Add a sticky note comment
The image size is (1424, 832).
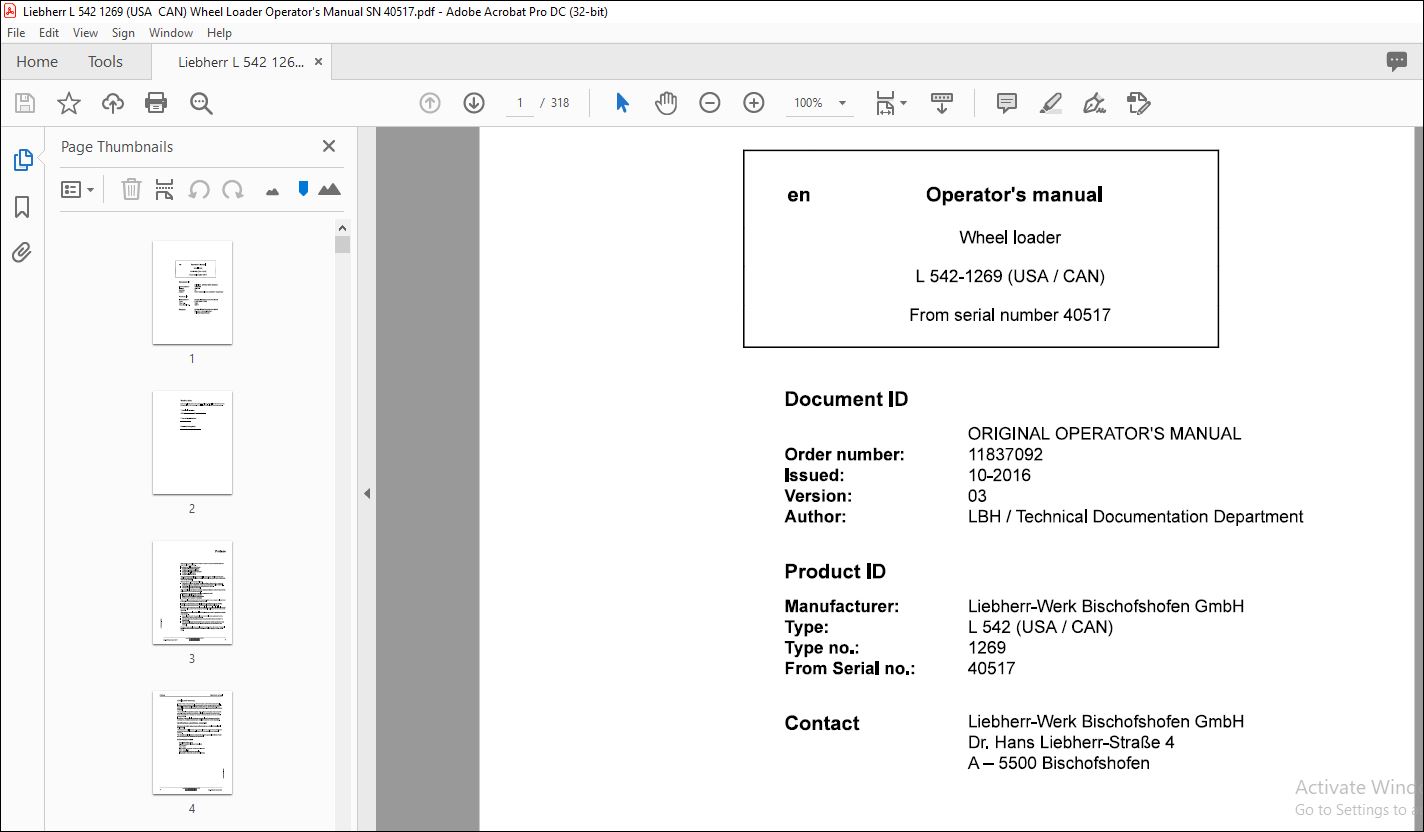(1007, 103)
